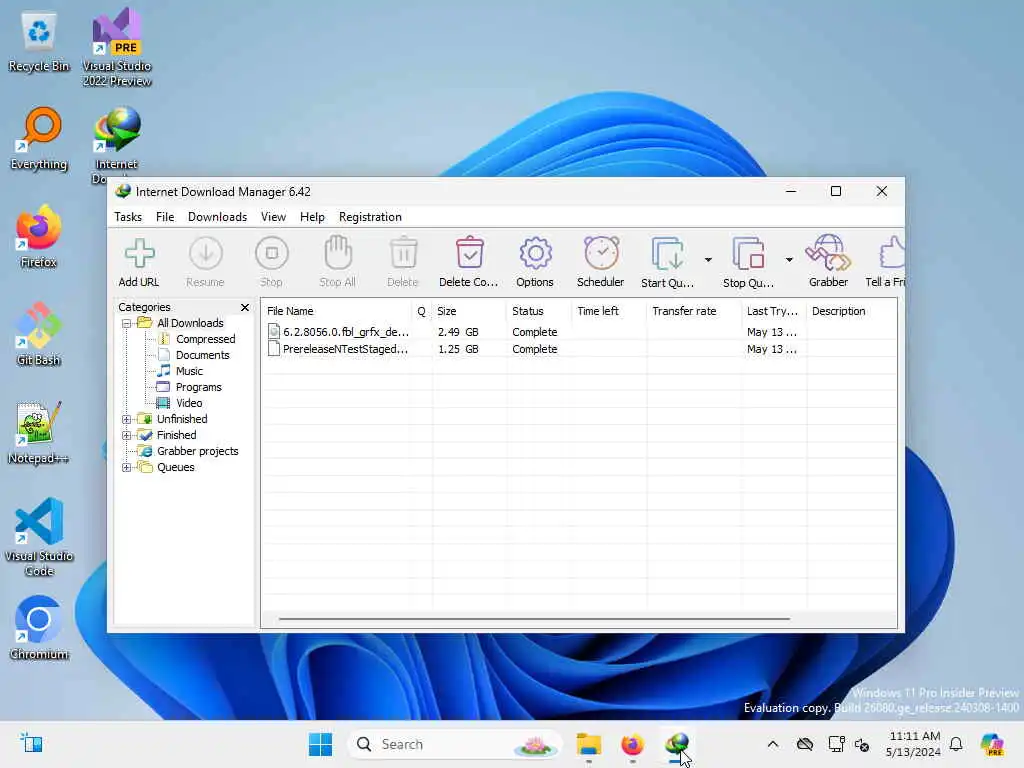Select the Compressed category

pyautogui.click(x=206, y=339)
